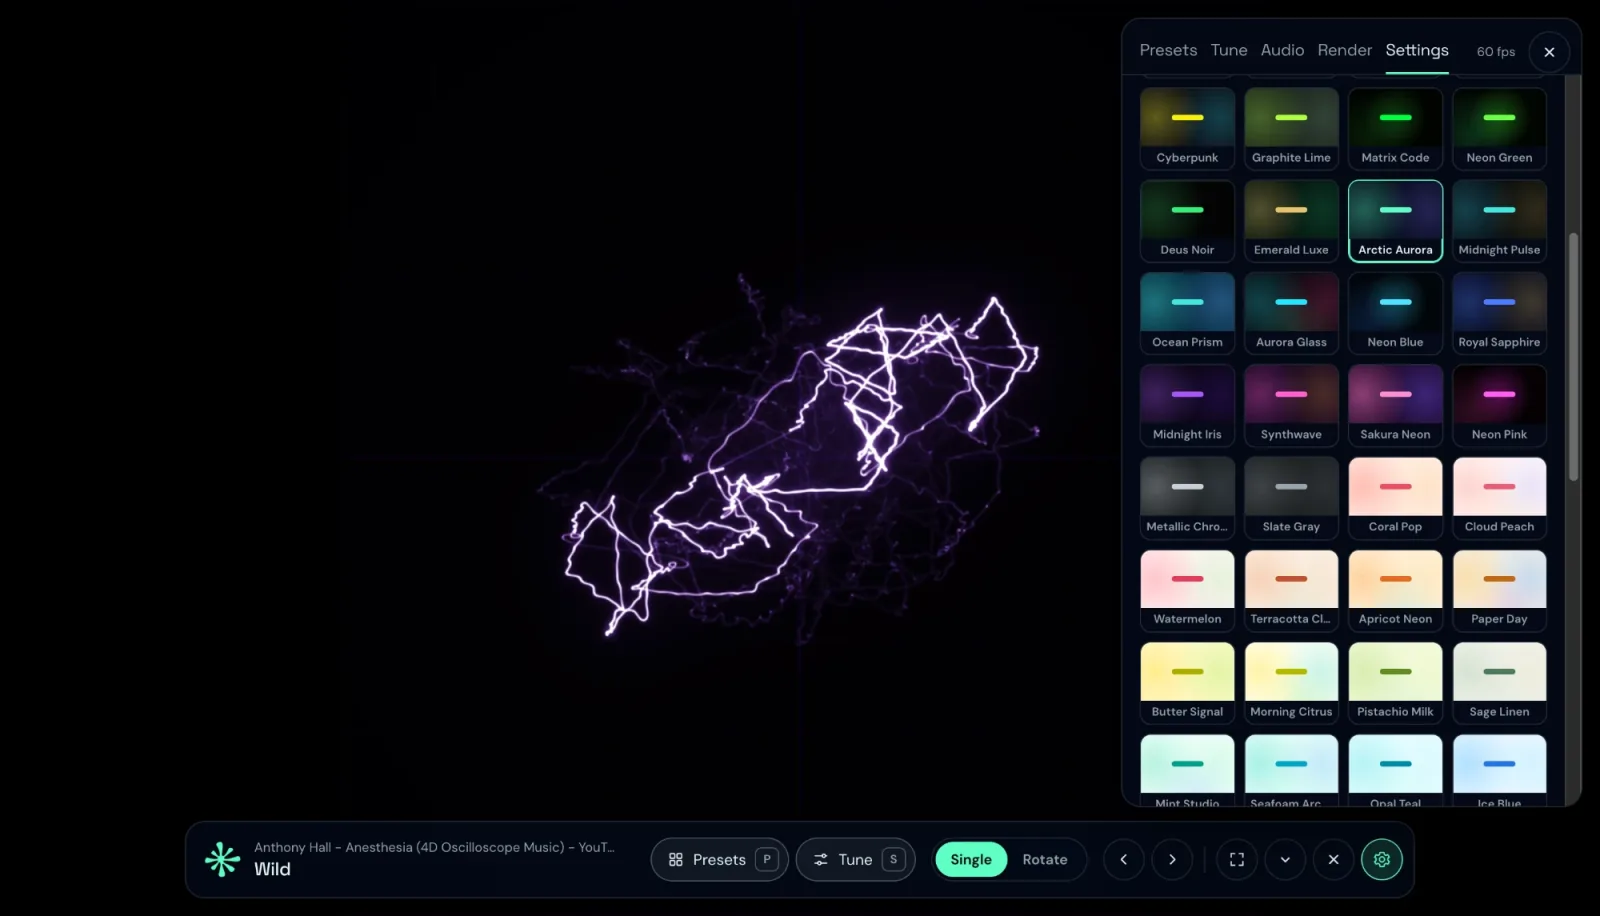Apply the Matrix Code theme
Image resolution: width=1600 pixels, height=916 pixels.
[x=1395, y=128]
